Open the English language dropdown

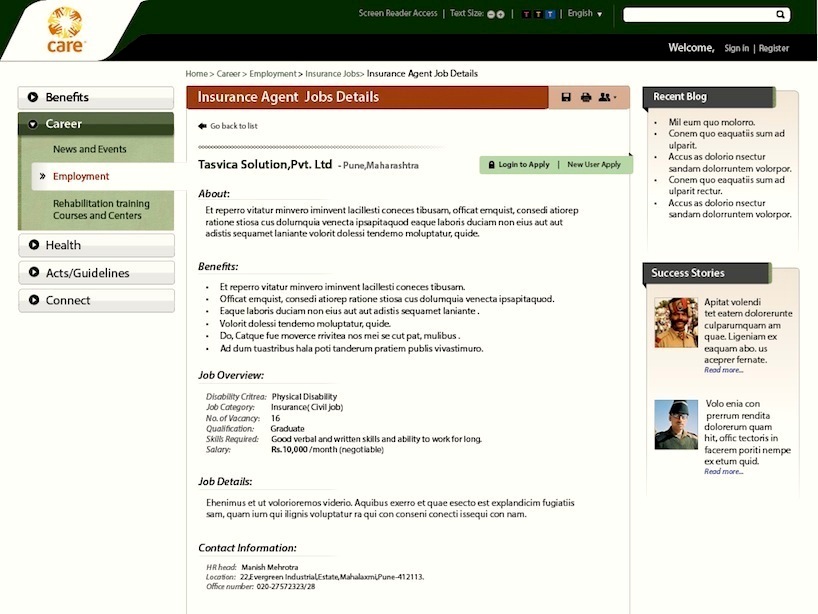click(x=585, y=14)
